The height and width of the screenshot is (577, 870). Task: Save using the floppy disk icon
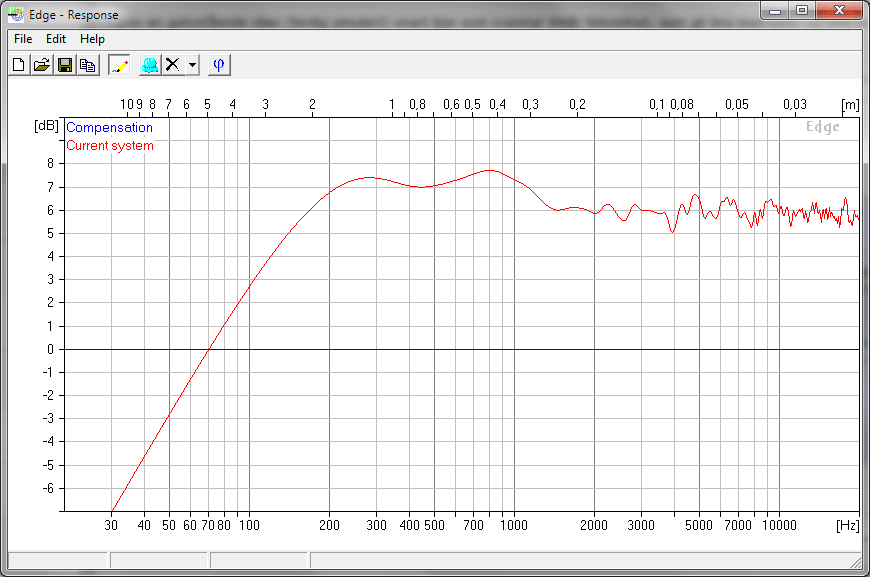coord(65,65)
